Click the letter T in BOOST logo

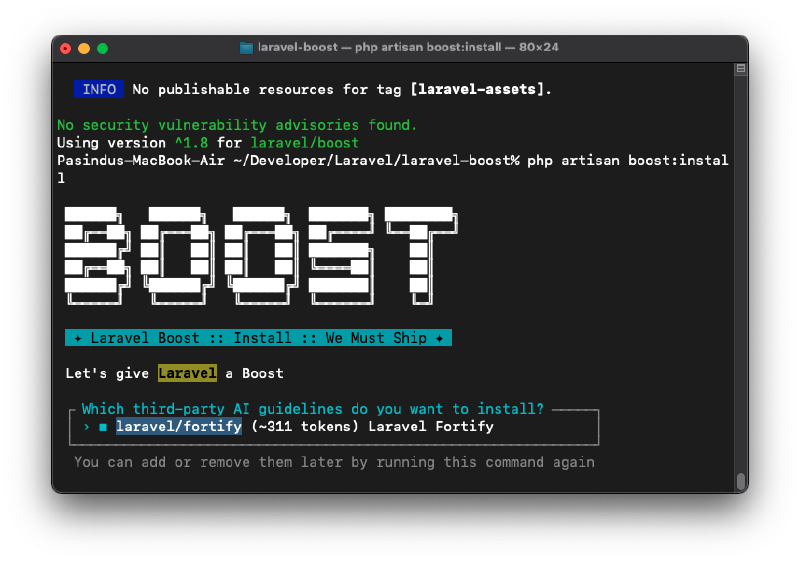tap(418, 255)
